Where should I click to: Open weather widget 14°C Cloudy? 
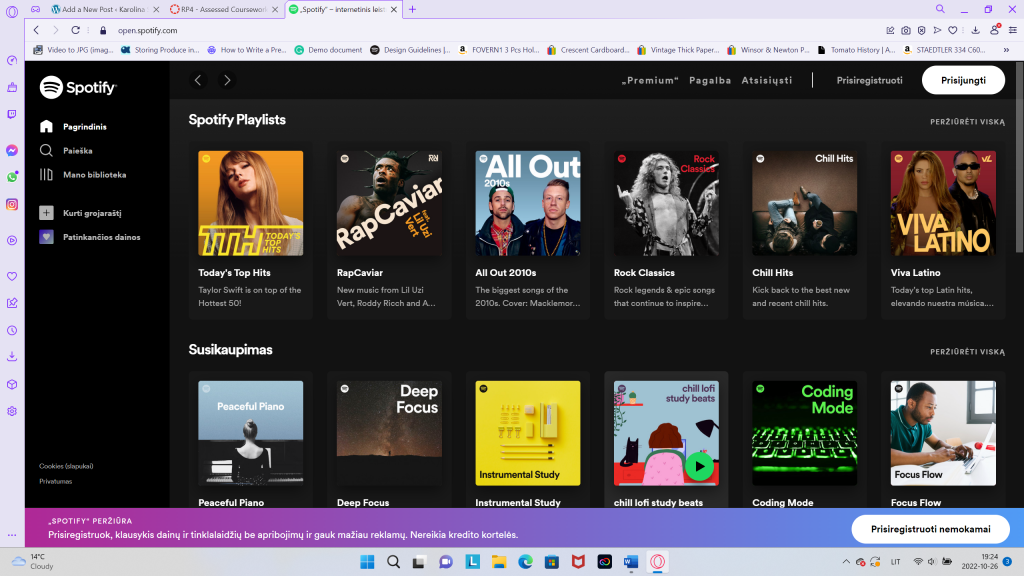33,562
